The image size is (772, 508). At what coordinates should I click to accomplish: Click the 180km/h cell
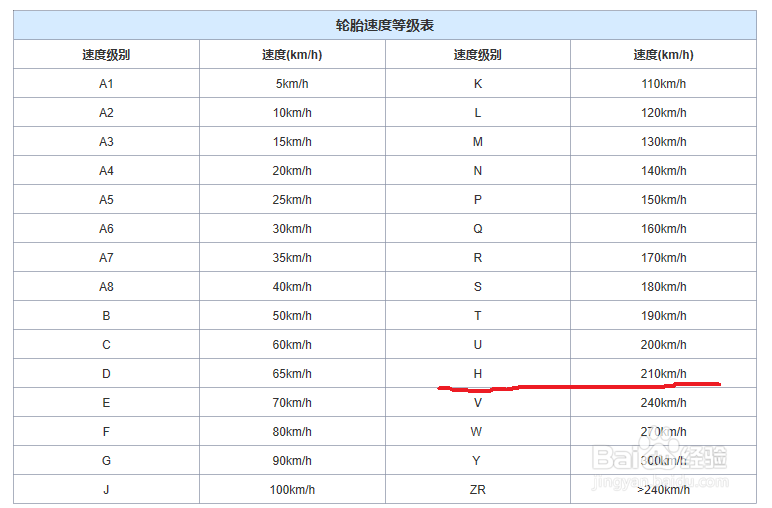coord(663,287)
